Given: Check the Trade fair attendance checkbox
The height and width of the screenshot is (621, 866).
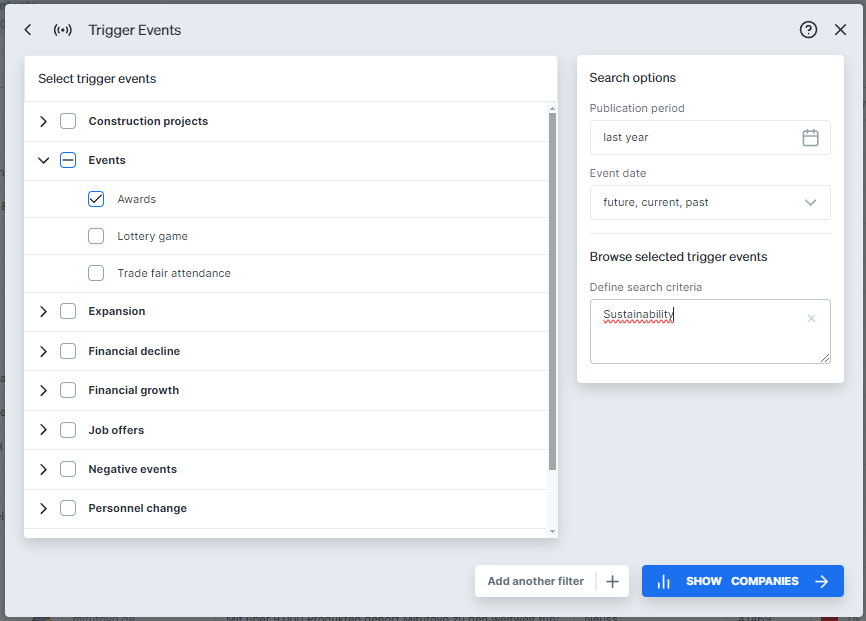Looking at the screenshot, I should 95,273.
